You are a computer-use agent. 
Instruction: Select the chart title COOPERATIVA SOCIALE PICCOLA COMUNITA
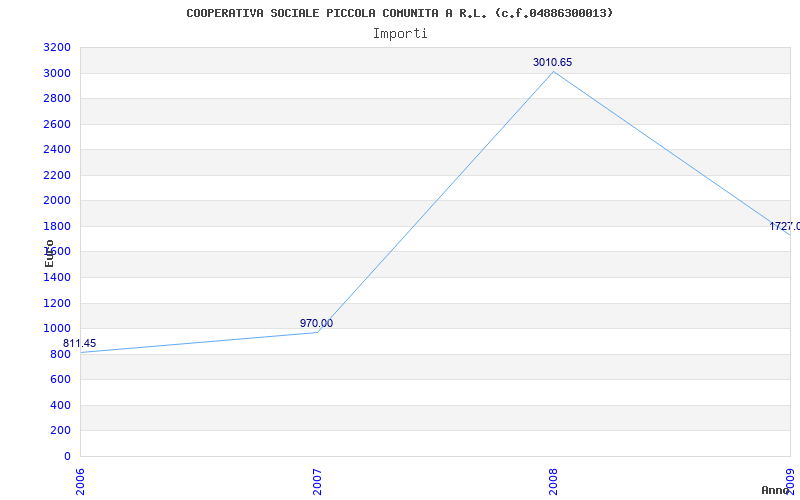click(x=399, y=13)
